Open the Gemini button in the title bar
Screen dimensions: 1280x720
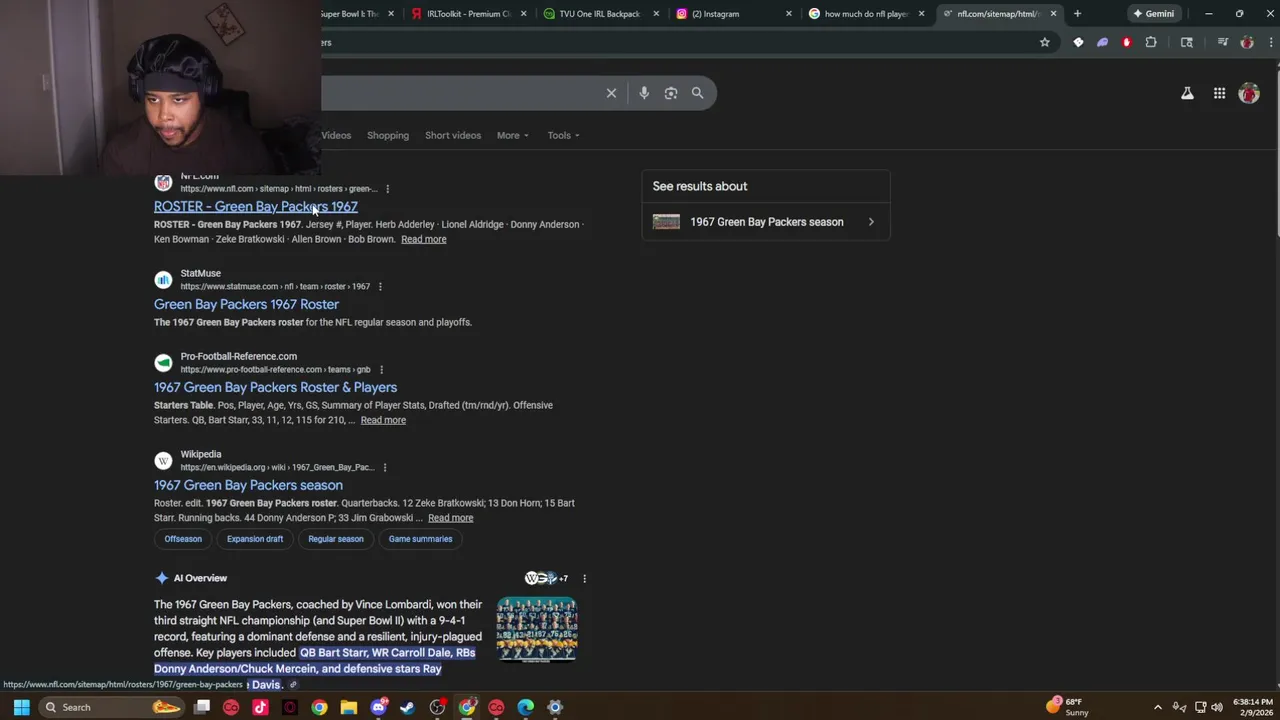pyautogui.click(x=1153, y=14)
